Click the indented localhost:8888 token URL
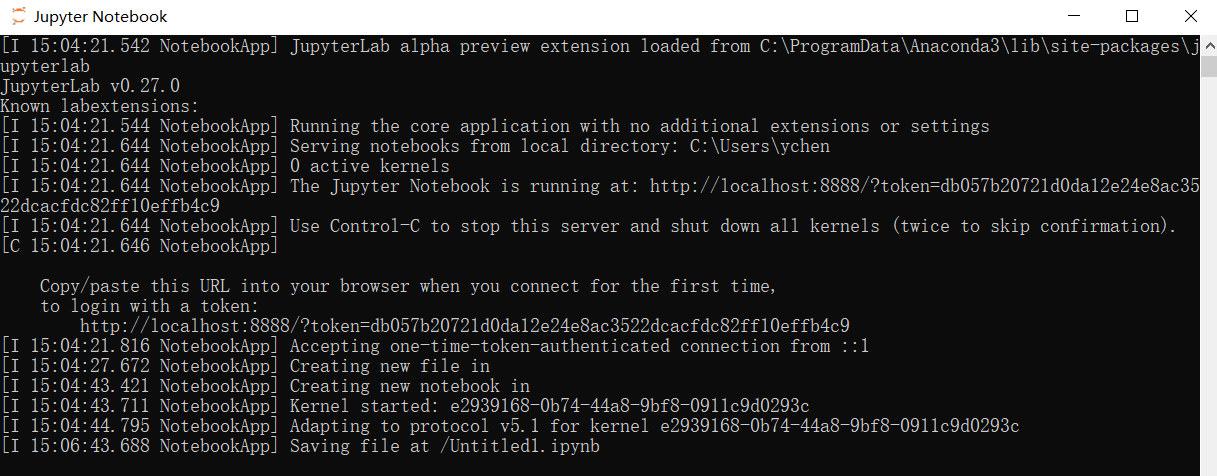Viewport: 1217px width, 476px height. [464, 326]
